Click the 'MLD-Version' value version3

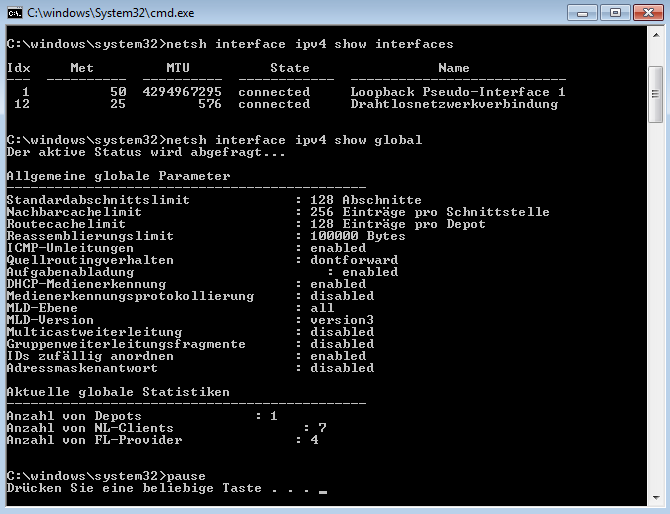[x=342, y=320]
